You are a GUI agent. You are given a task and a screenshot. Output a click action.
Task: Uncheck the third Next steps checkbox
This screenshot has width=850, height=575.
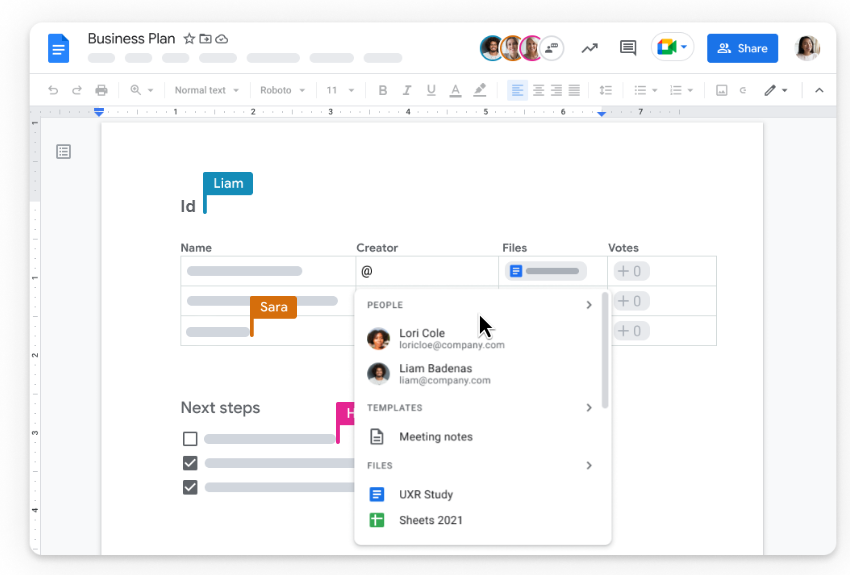[190, 487]
